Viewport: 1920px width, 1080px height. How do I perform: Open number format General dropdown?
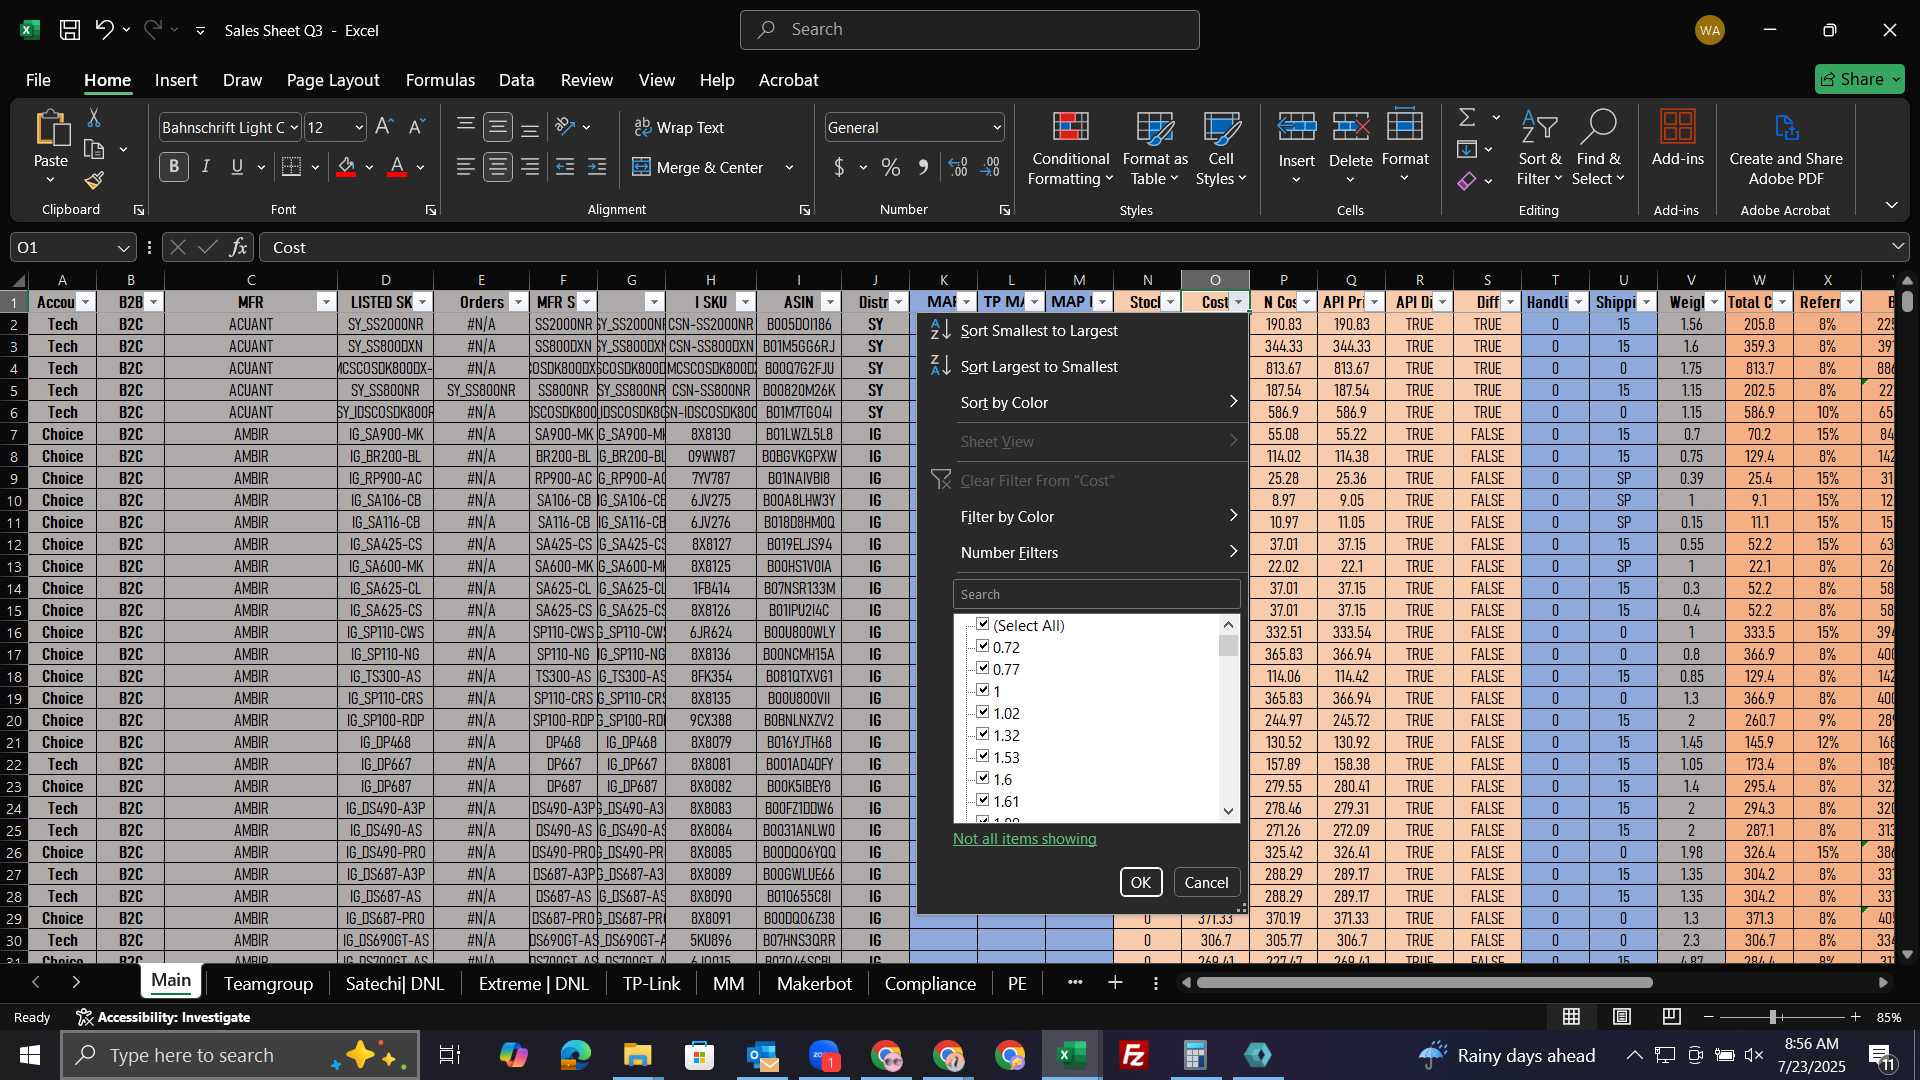(996, 127)
